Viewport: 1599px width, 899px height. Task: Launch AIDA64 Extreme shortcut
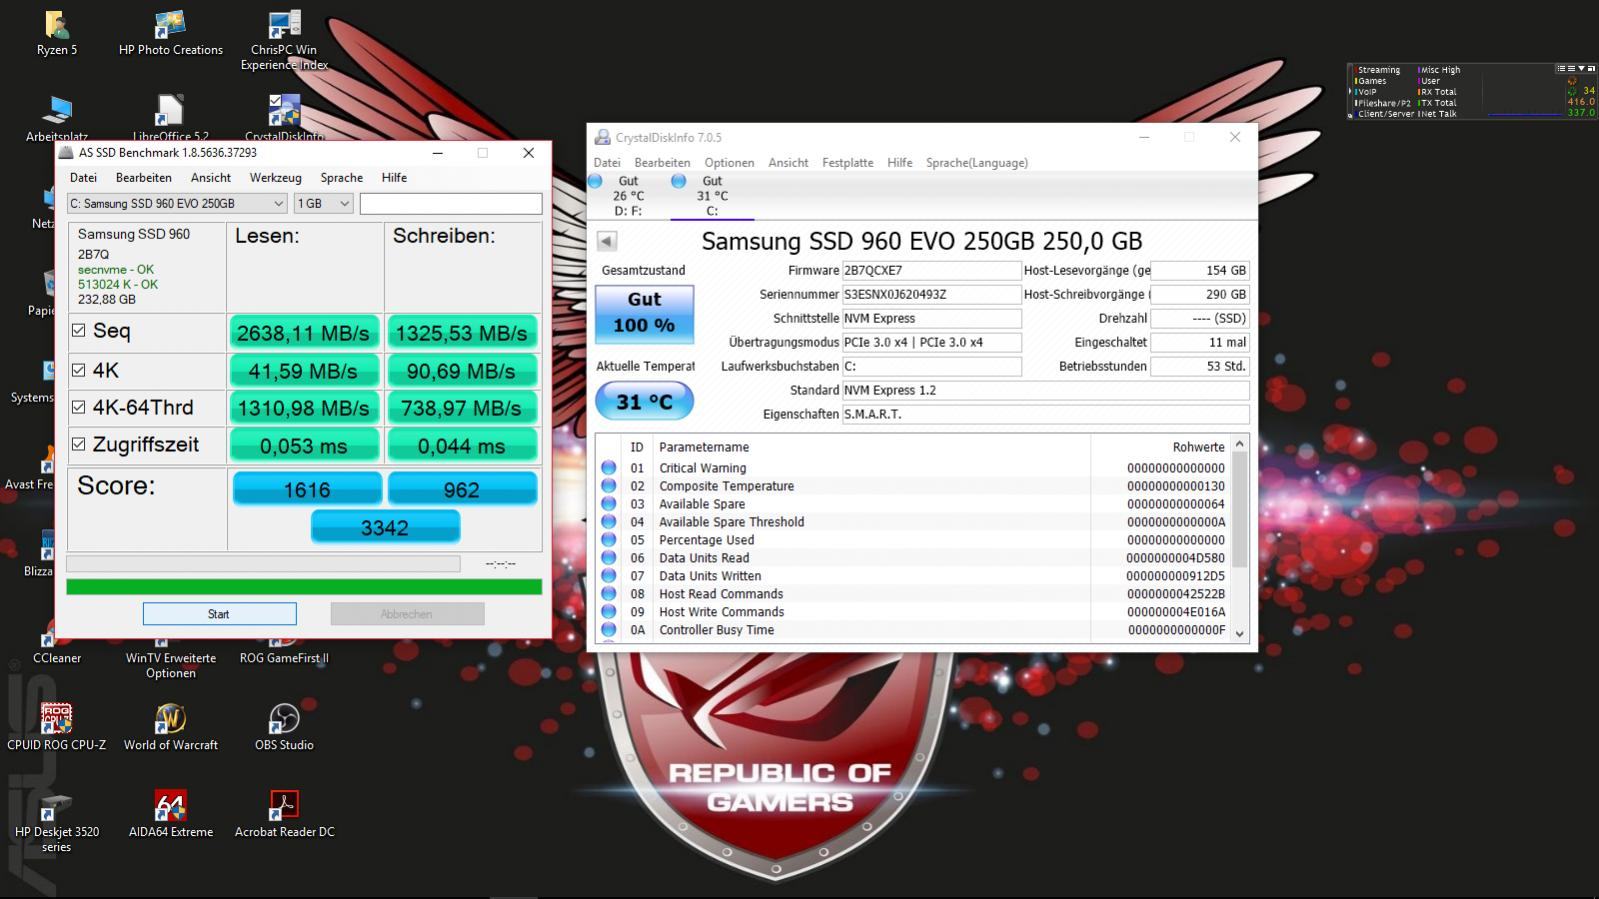tap(170, 814)
